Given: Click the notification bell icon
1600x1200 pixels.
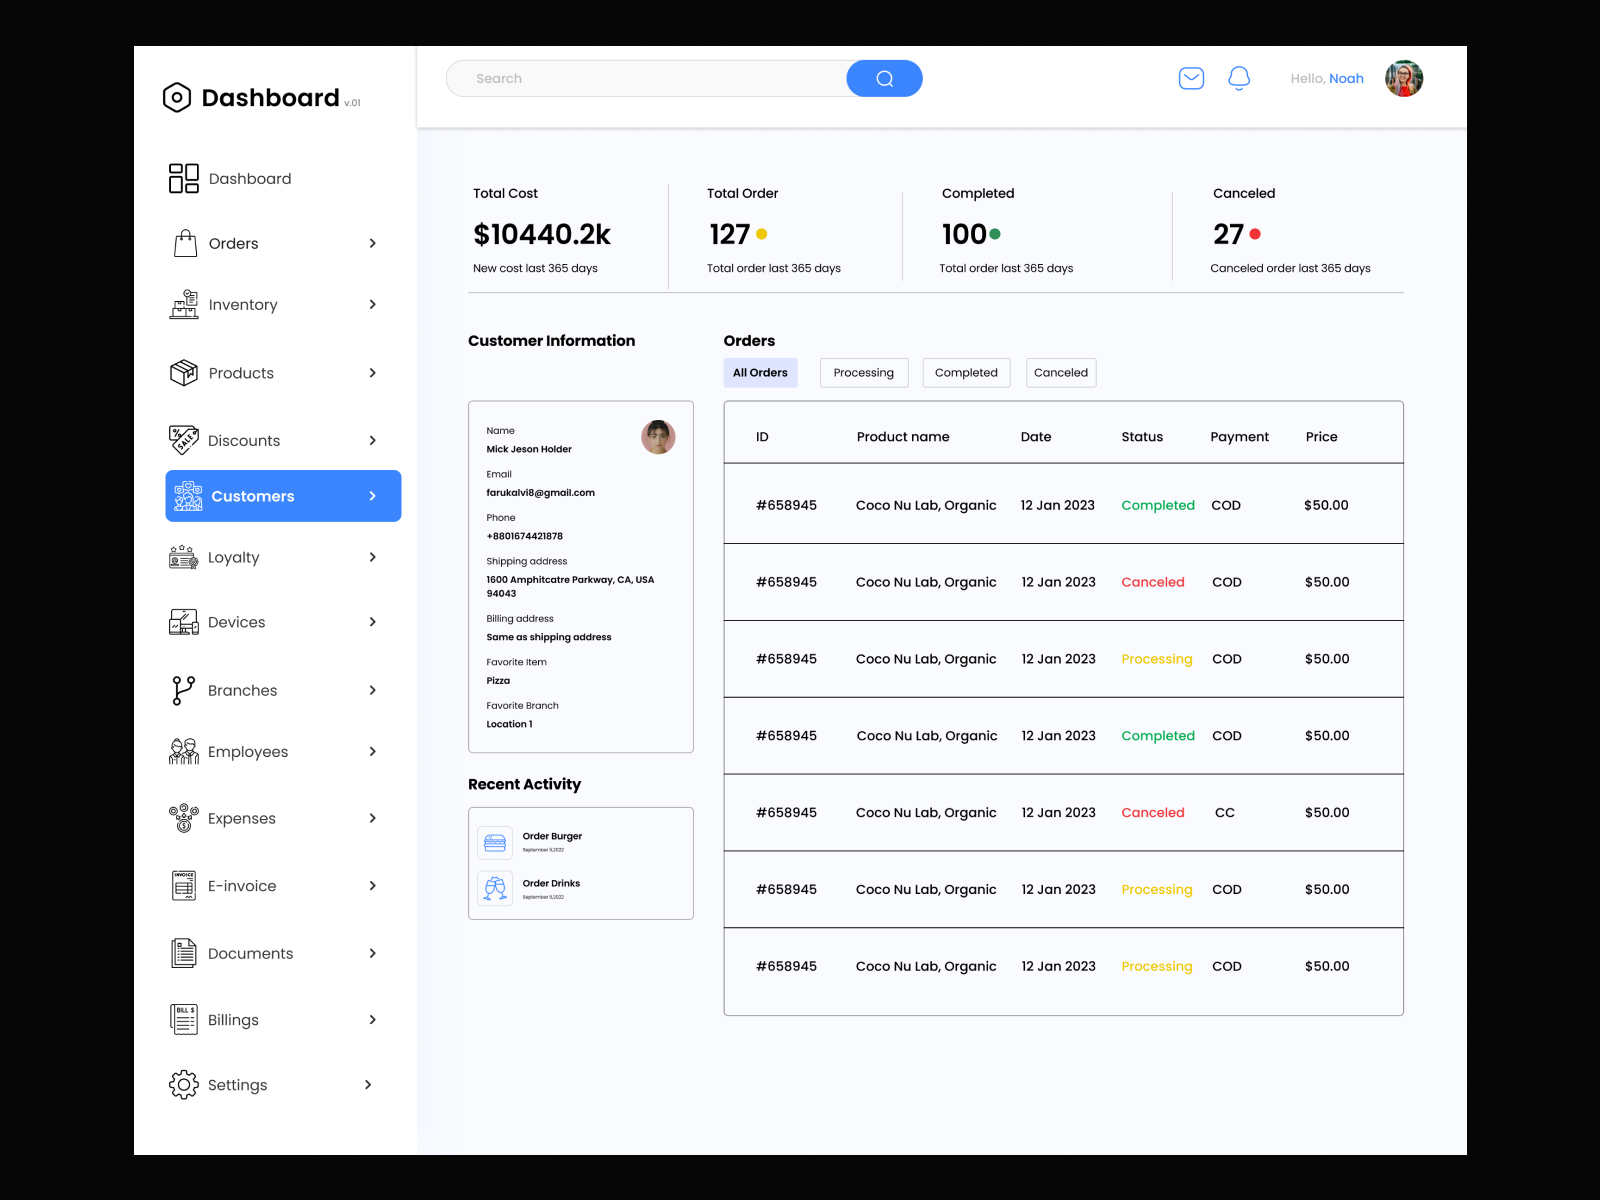Looking at the screenshot, I should coord(1239,78).
